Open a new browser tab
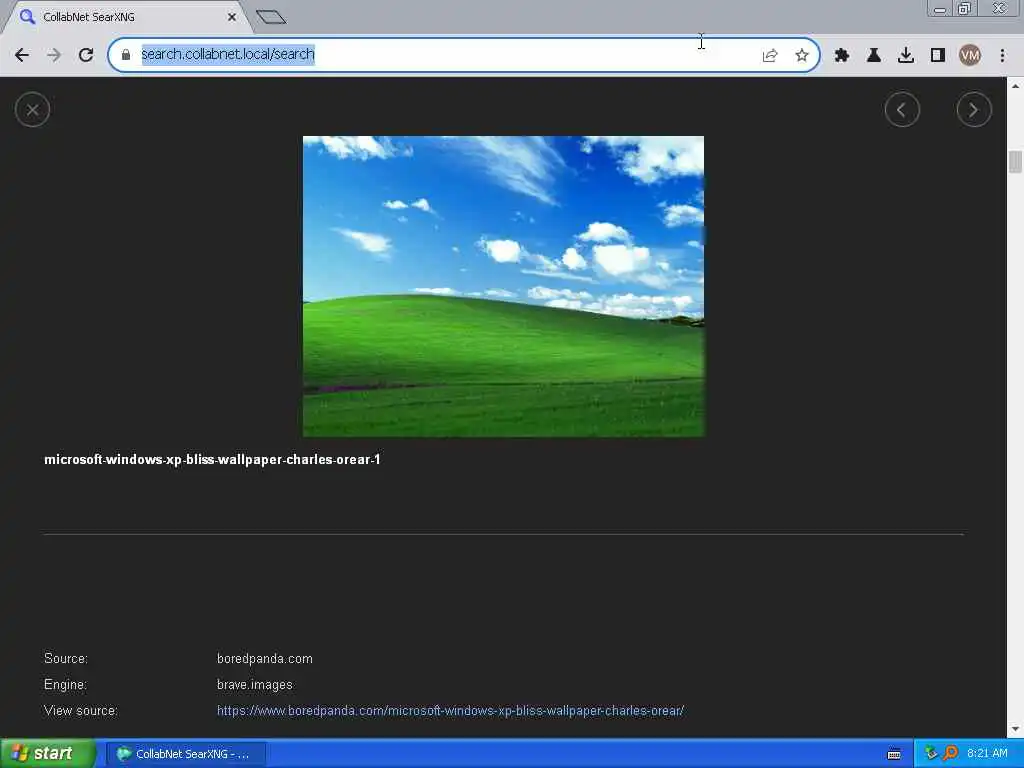This screenshot has height=768, width=1024. pyautogui.click(x=271, y=18)
